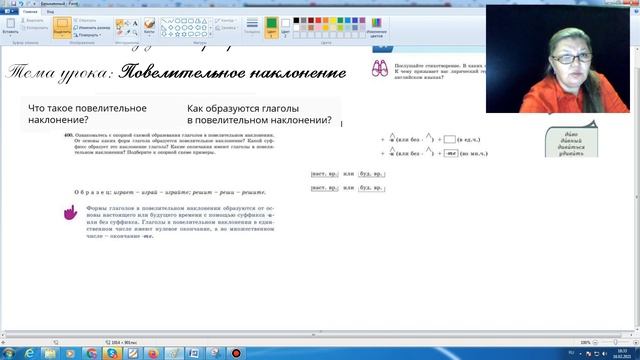Click the Paste (Вставить) clipboard icon

click(x=10, y=23)
